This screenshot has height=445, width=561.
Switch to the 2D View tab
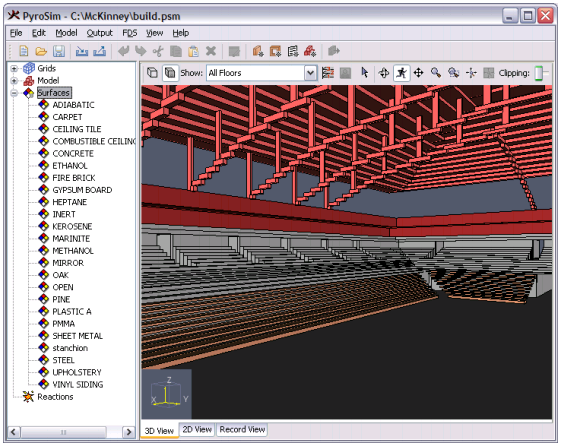pyautogui.click(x=197, y=429)
